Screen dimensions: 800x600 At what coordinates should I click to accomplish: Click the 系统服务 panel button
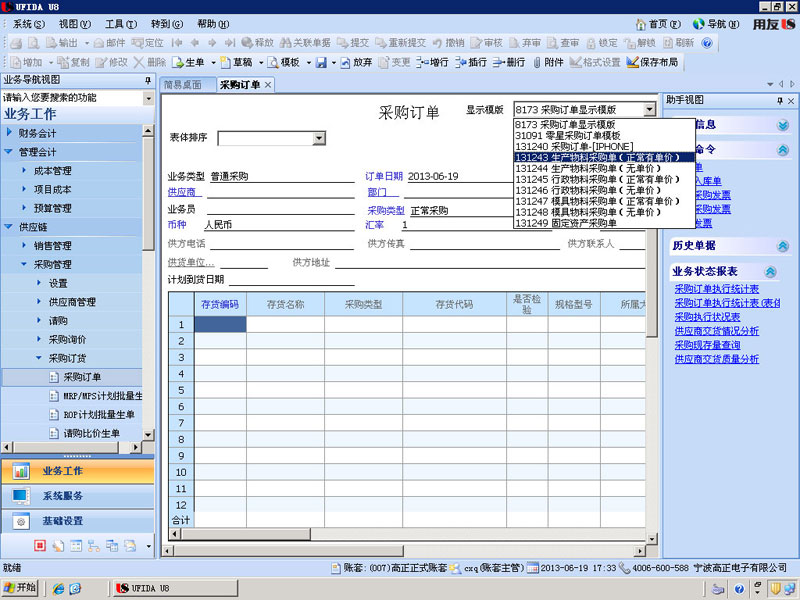pos(78,496)
